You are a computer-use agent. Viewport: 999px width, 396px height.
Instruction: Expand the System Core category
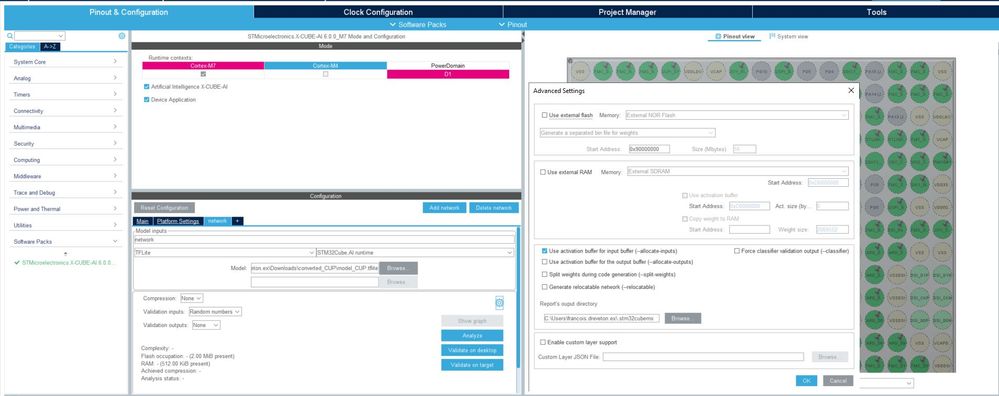pyautogui.click(x=65, y=62)
